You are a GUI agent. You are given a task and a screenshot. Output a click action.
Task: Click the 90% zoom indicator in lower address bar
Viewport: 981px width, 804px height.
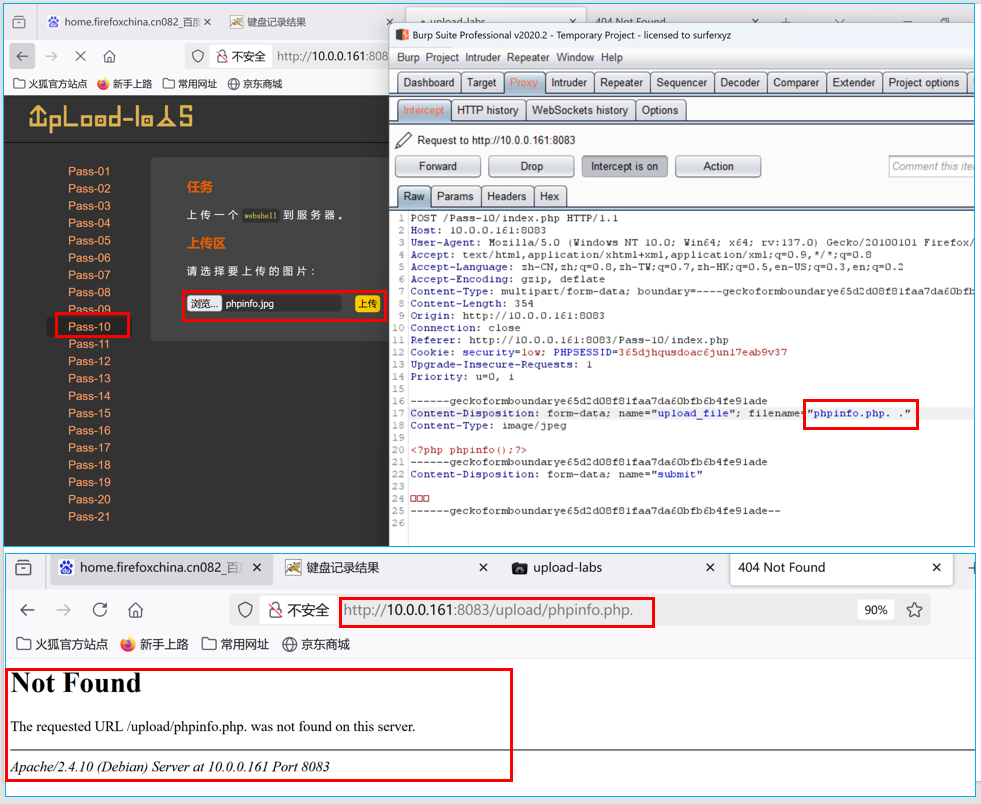pyautogui.click(x=875, y=610)
